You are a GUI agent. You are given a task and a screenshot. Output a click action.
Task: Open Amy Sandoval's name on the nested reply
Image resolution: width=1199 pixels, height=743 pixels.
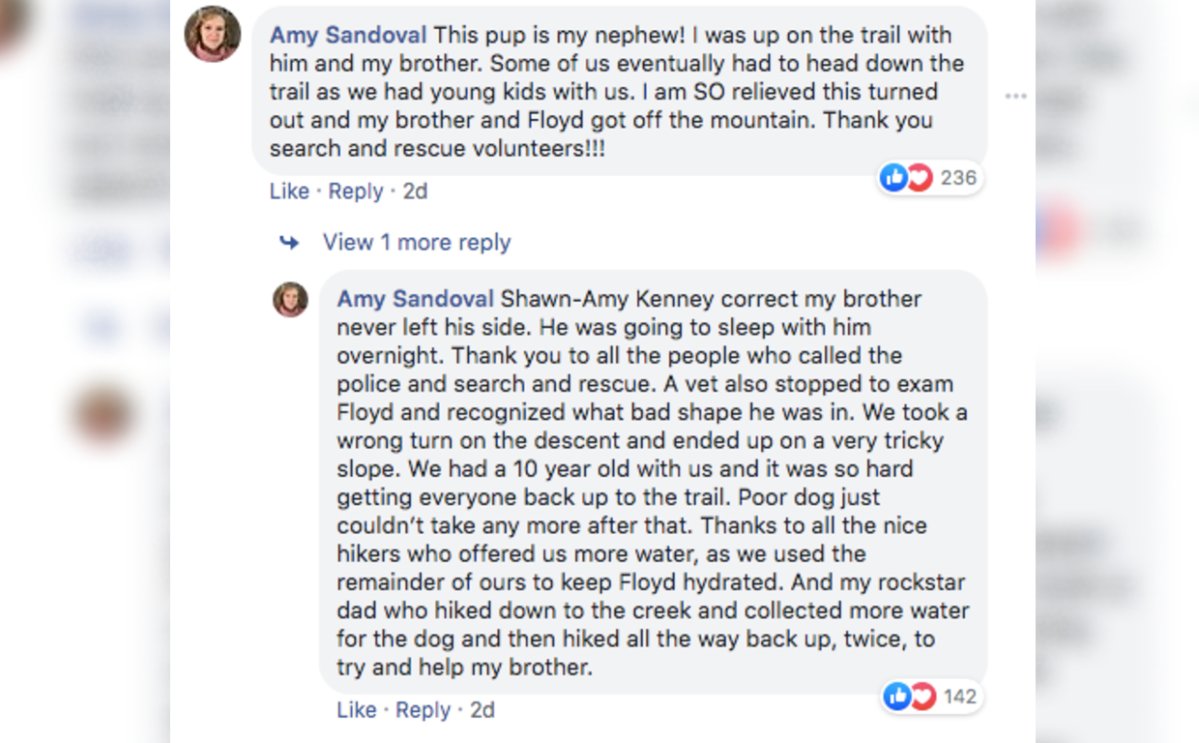click(415, 299)
